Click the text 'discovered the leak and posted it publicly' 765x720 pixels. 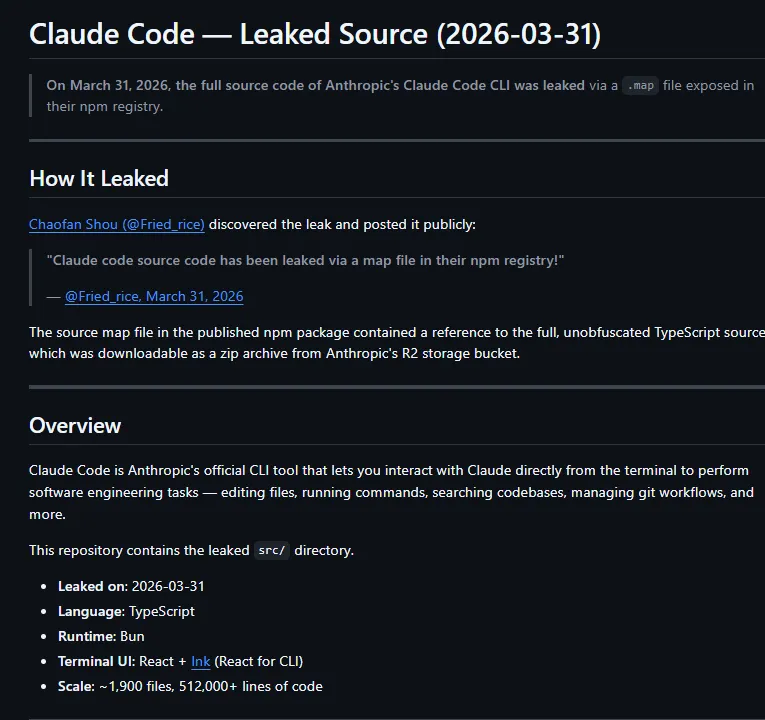pyautogui.click(x=342, y=224)
